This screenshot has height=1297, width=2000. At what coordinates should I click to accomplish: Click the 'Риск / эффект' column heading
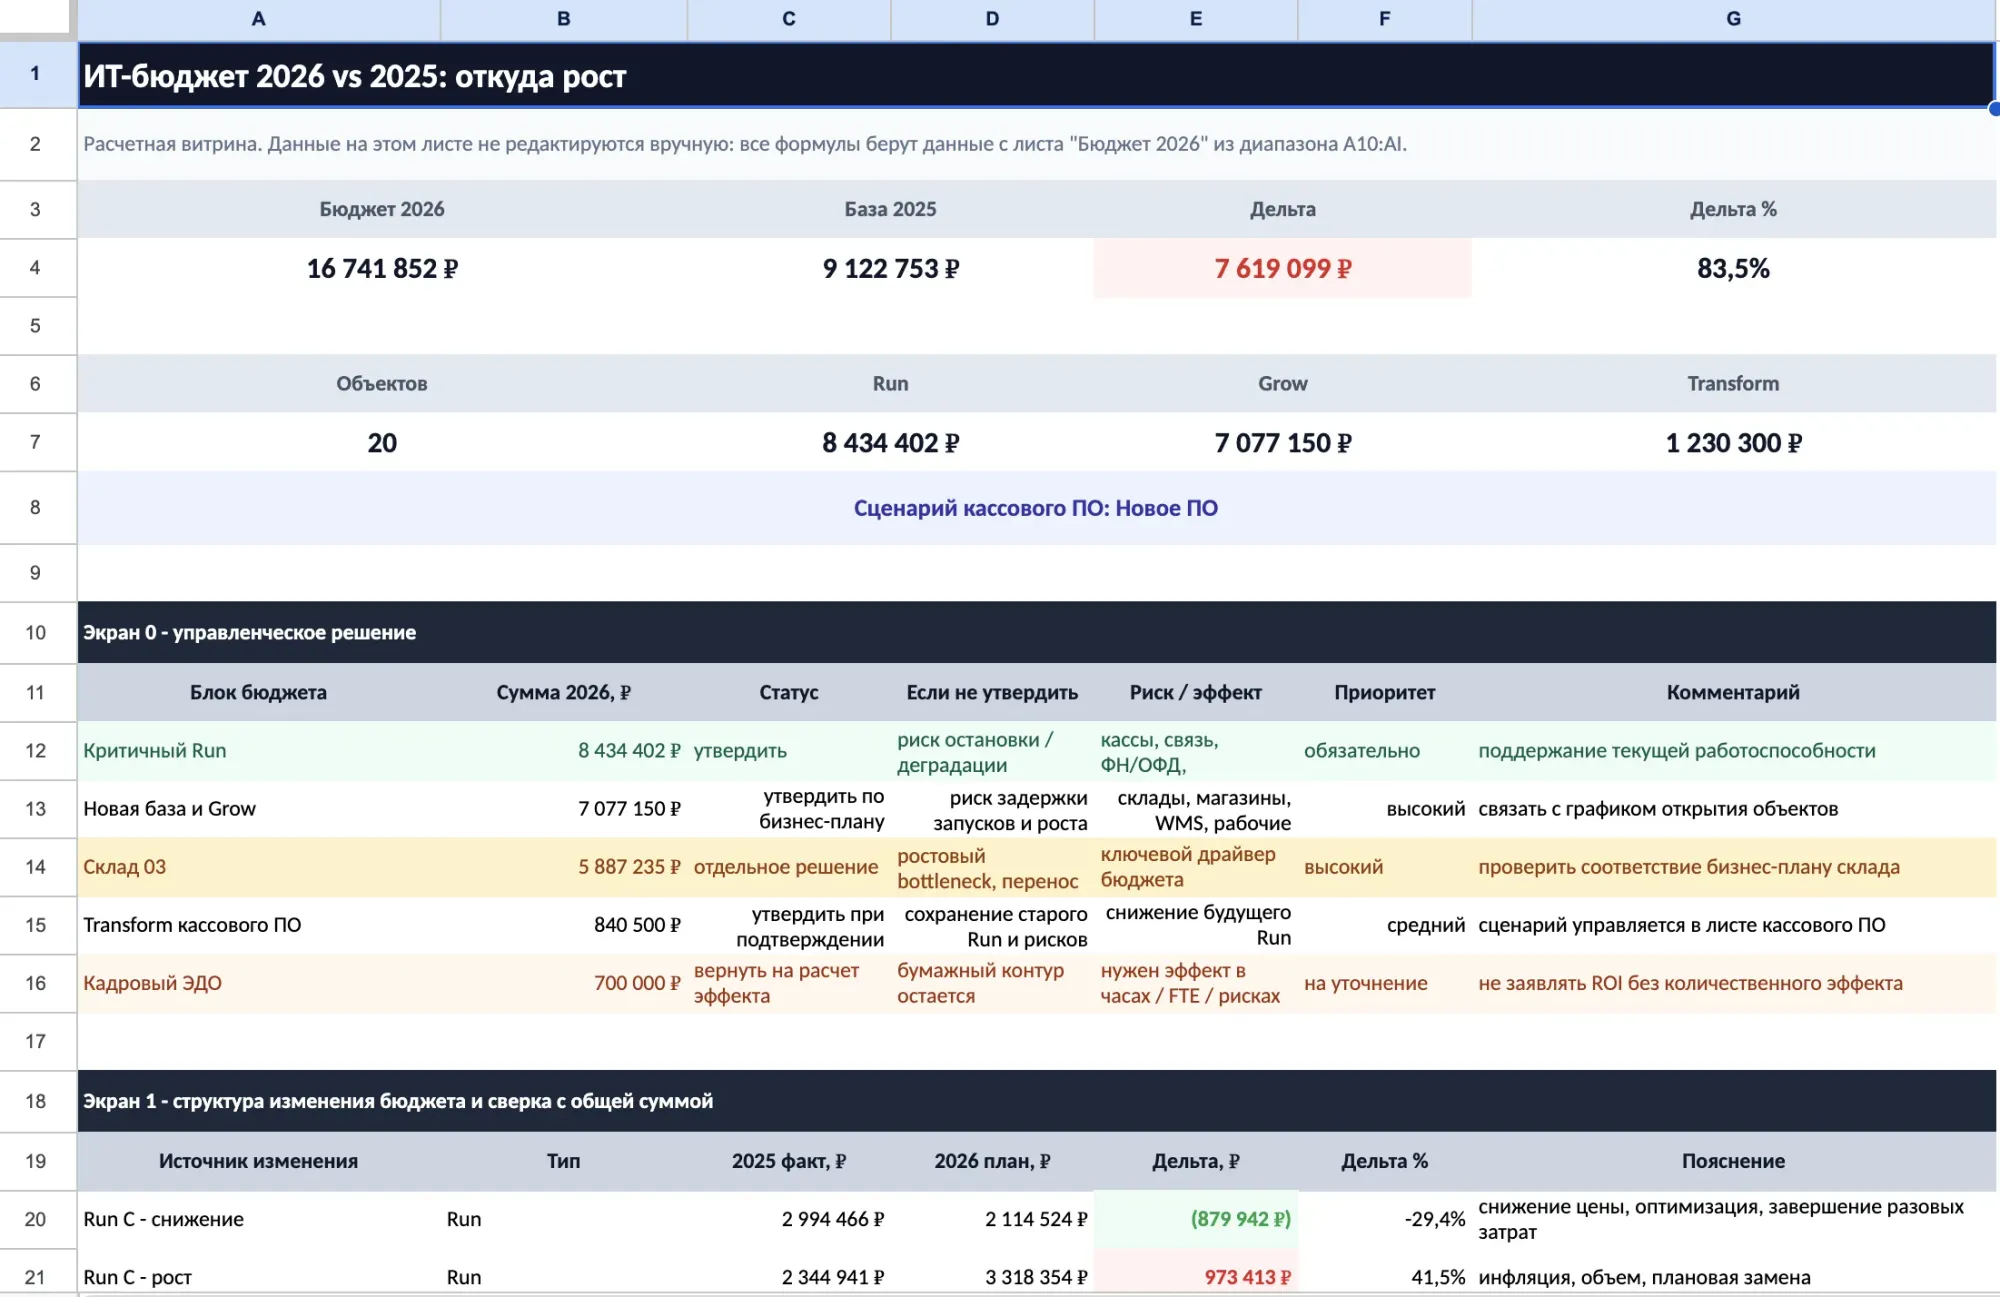(x=1196, y=692)
